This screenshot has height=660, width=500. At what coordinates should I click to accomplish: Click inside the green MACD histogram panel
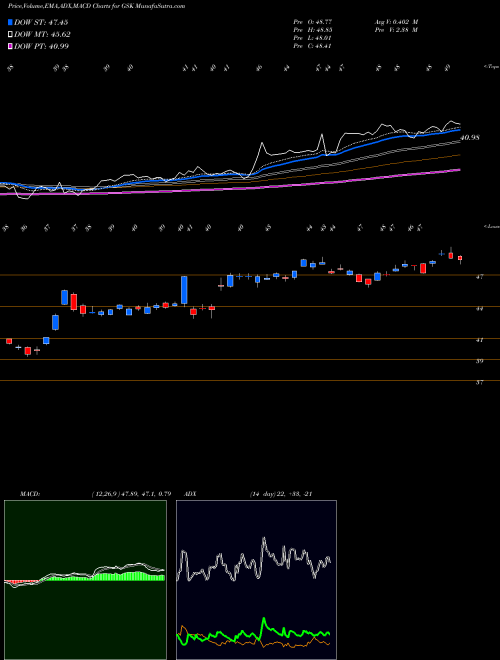click(x=85, y=580)
